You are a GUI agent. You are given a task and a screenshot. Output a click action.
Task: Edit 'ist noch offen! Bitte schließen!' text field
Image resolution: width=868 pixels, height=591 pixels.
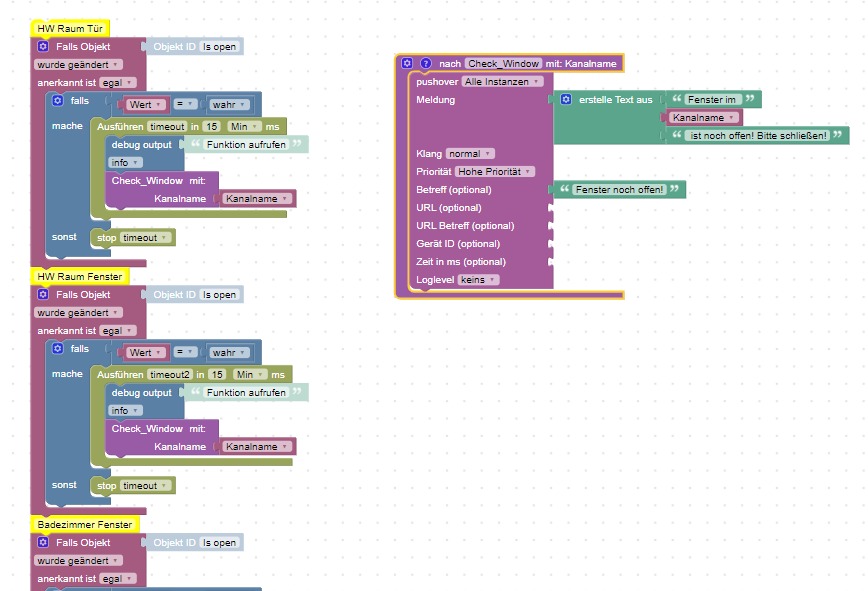click(x=758, y=136)
